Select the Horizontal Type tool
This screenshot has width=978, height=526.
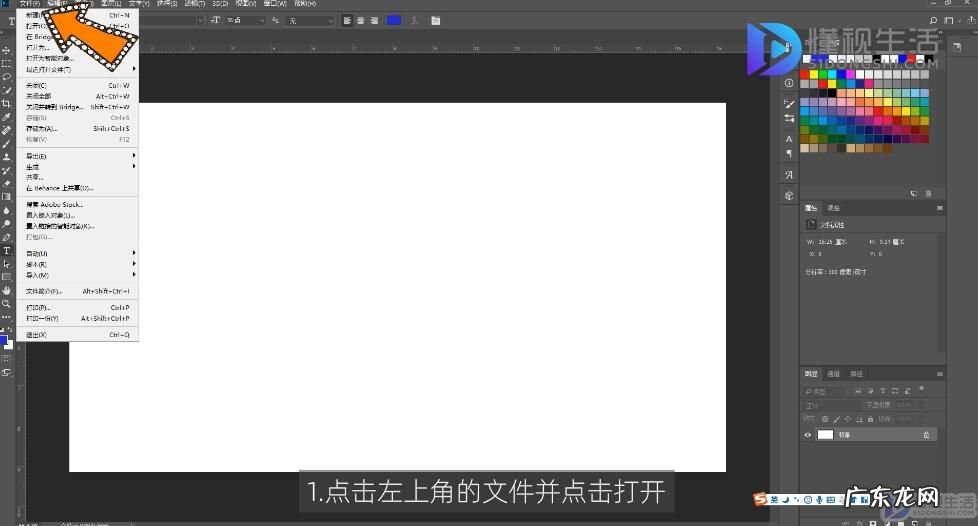click(6, 250)
